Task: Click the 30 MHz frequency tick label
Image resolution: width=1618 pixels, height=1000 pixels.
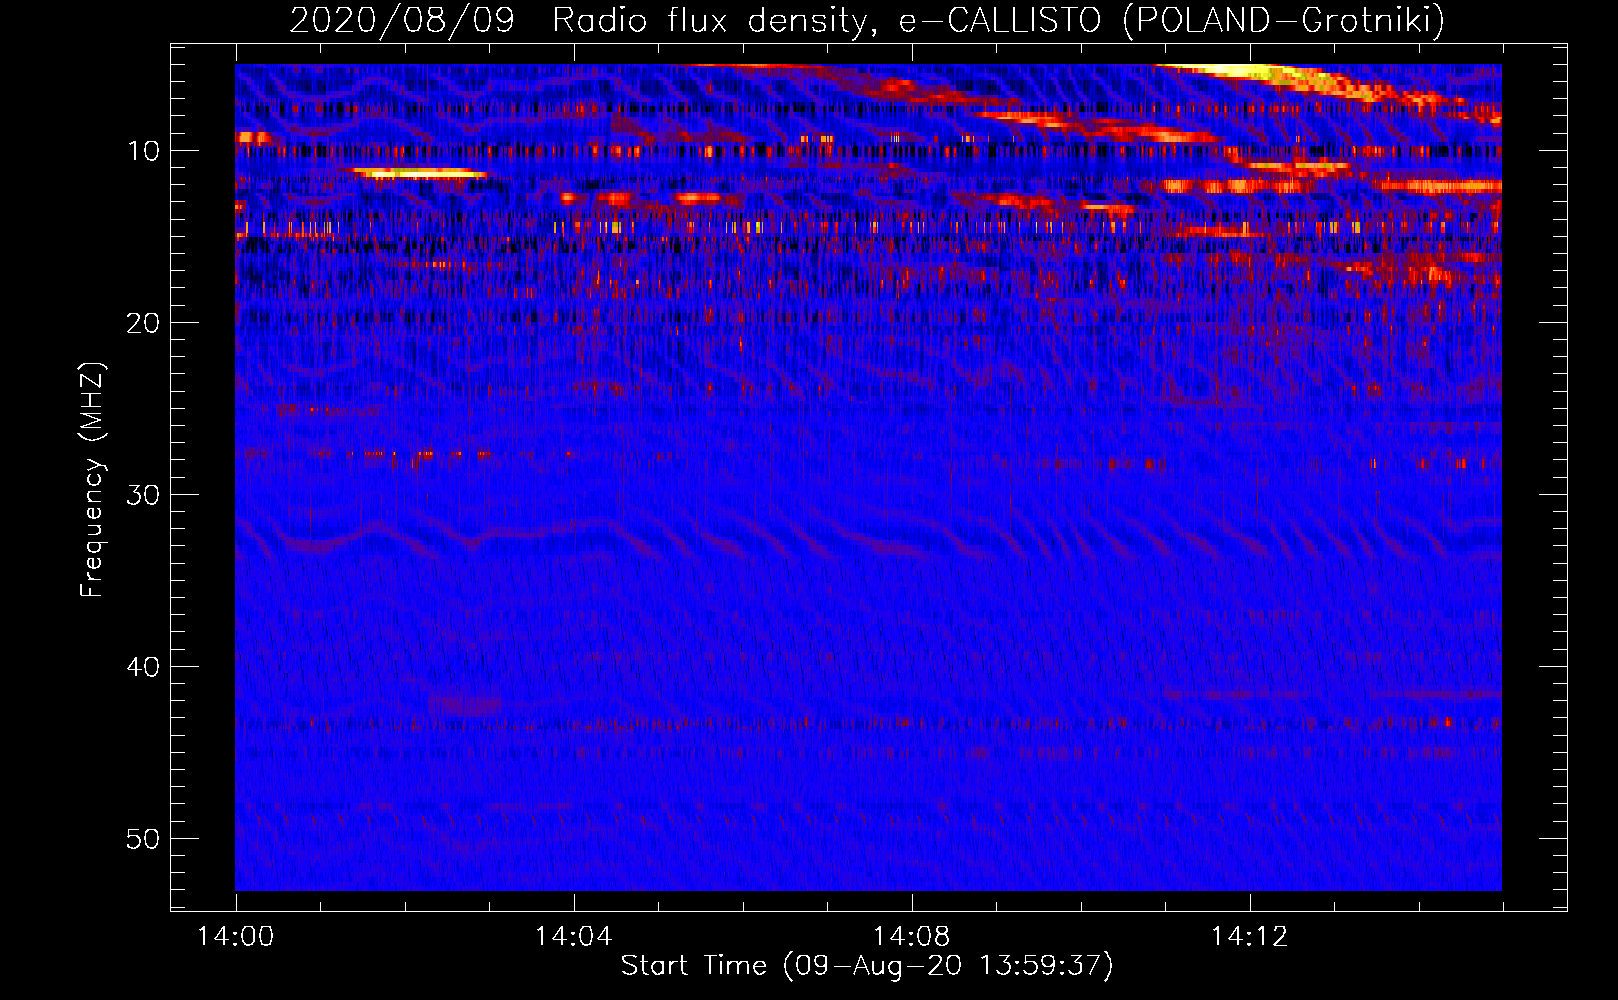Action: pyautogui.click(x=144, y=495)
